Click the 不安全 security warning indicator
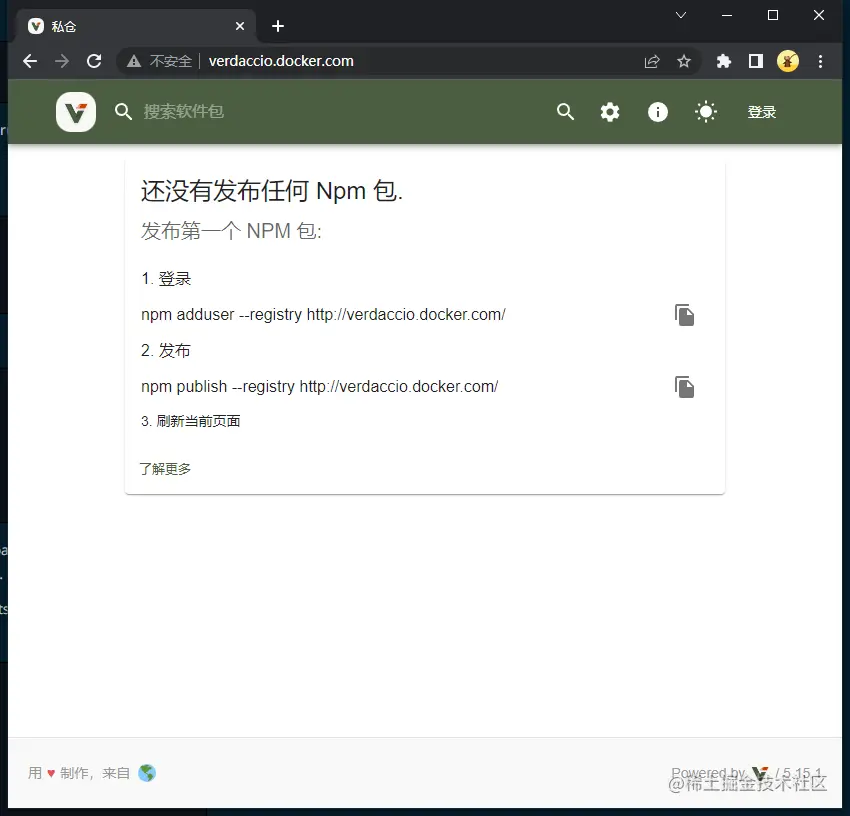This screenshot has height=816, width=850. click(159, 61)
